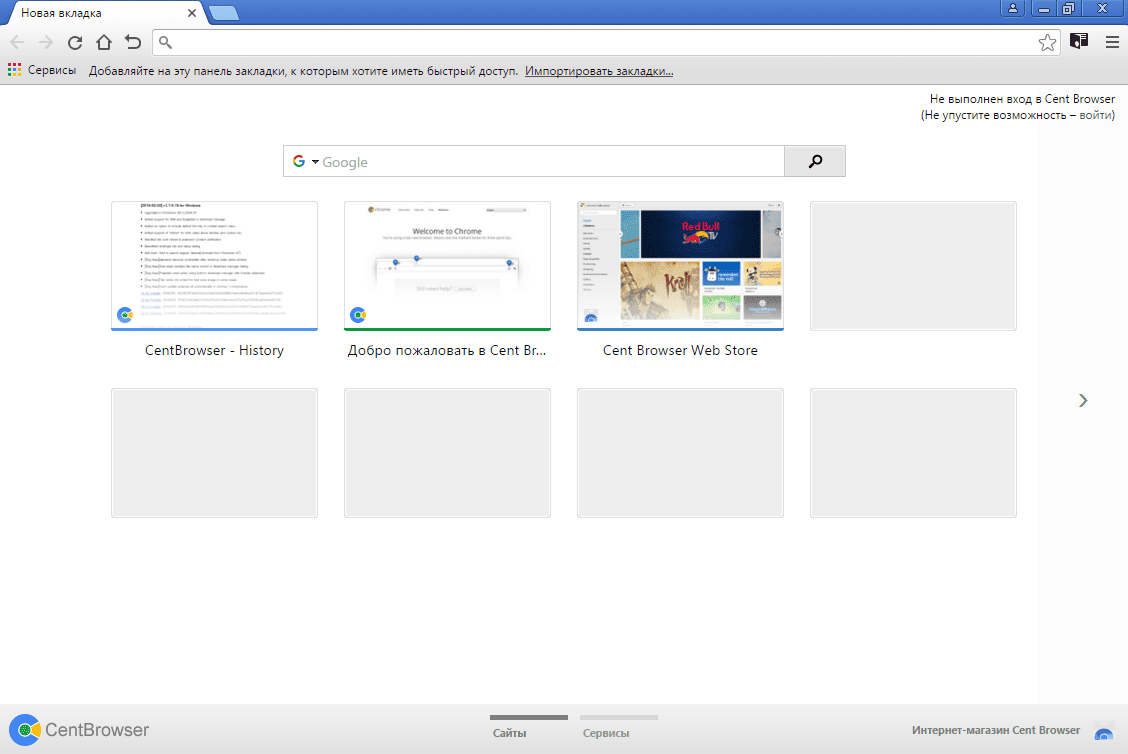Click the magnifier search button
The width and height of the screenshot is (1128, 754).
click(815, 161)
